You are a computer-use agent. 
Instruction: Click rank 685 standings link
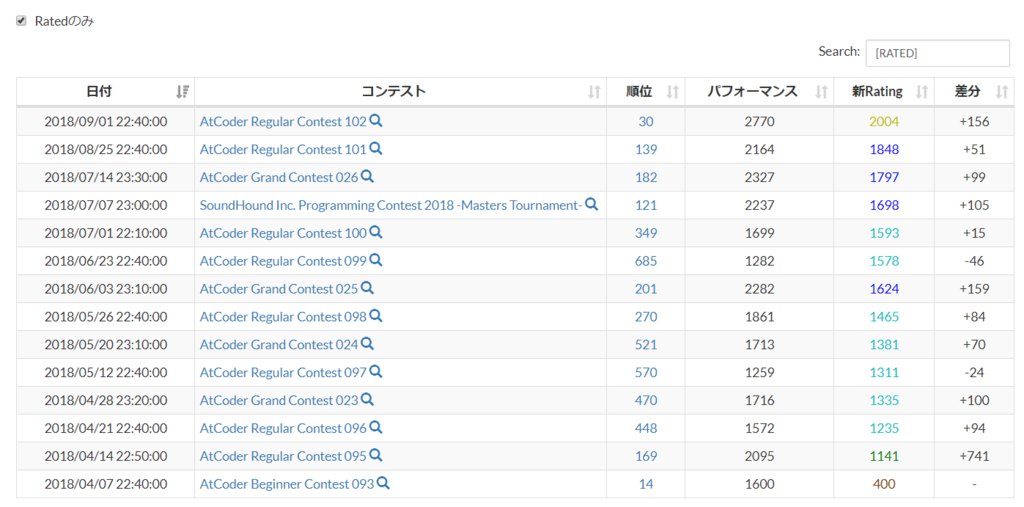coord(646,261)
